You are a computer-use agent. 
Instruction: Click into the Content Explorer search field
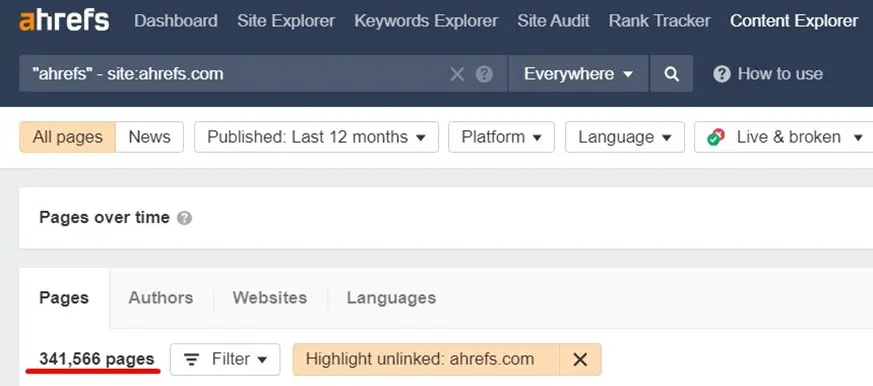234,74
